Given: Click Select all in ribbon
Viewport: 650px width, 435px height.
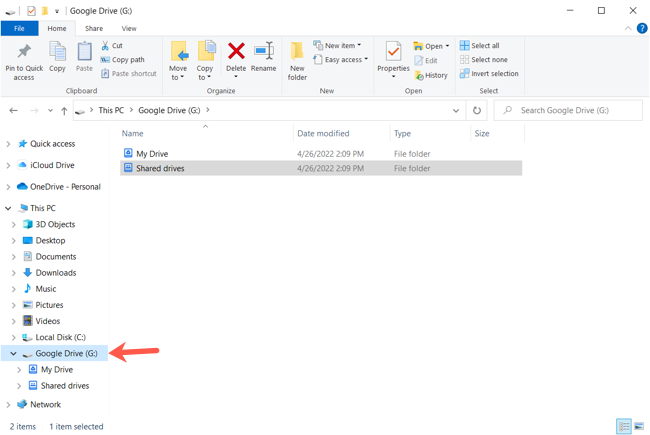Looking at the screenshot, I should click(480, 46).
